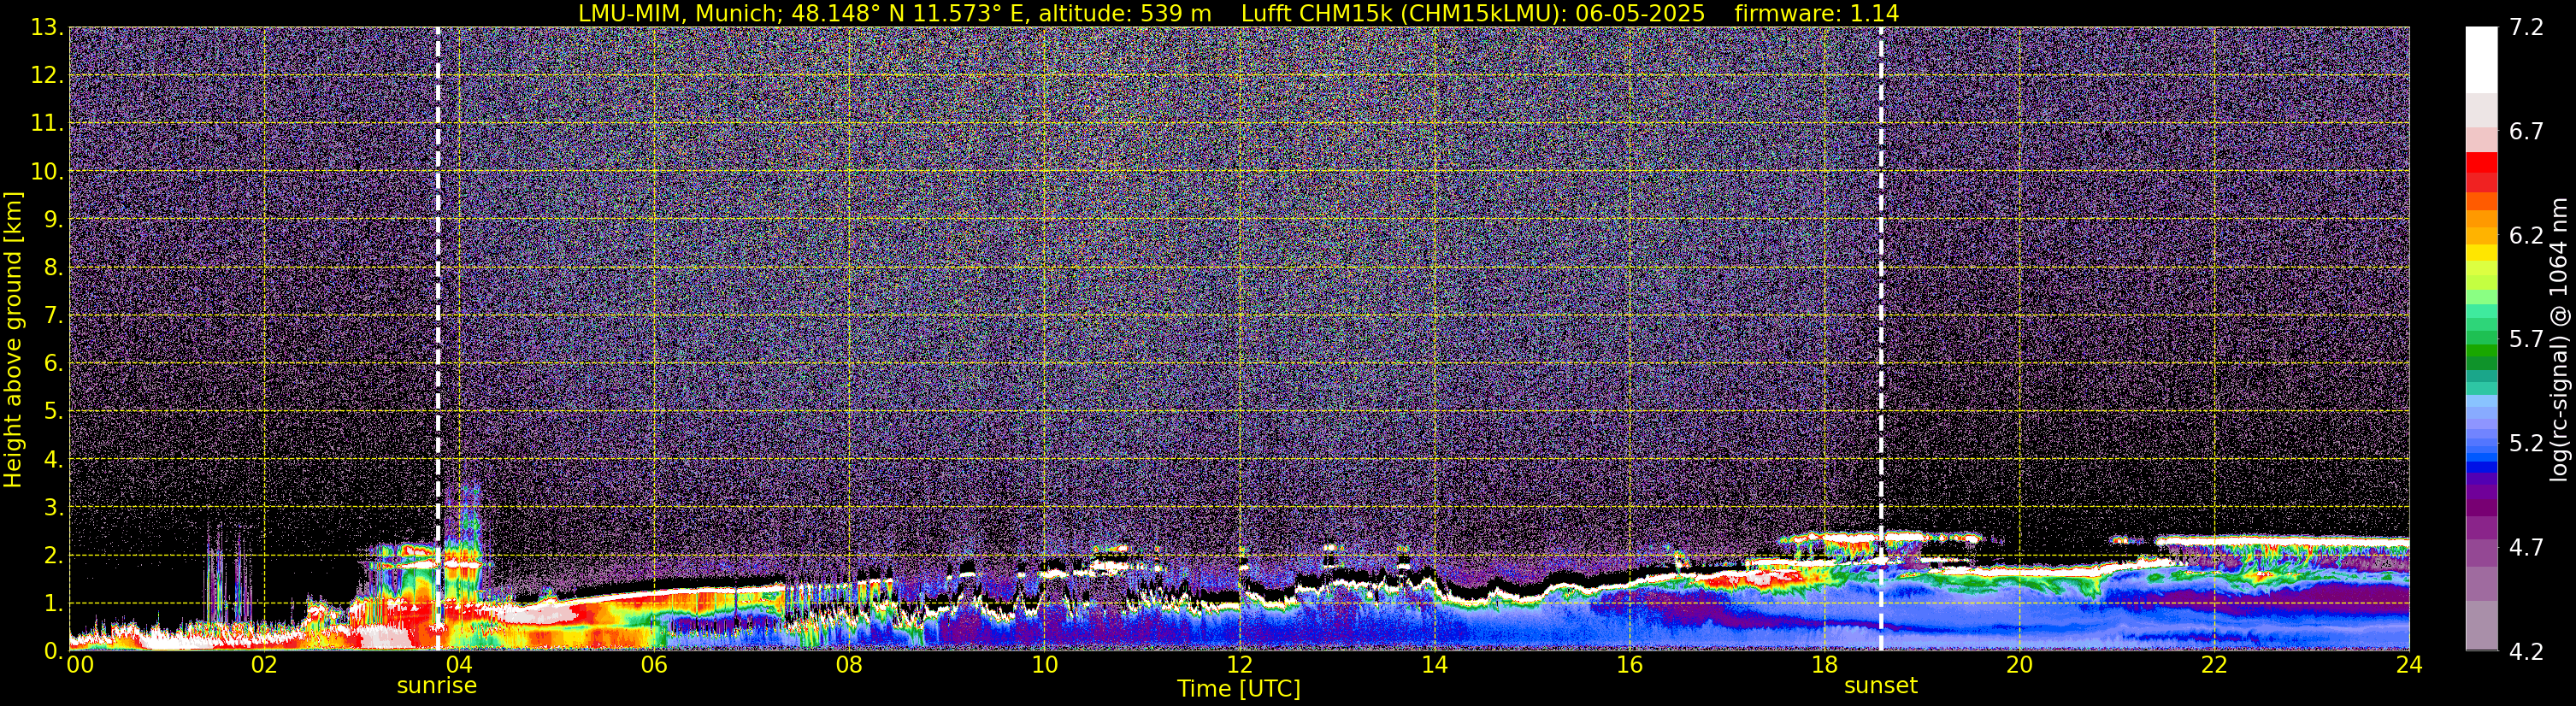This screenshot has width=2576, height=706.
Task: Click the 5. height axis tick label
Action: coord(54,411)
